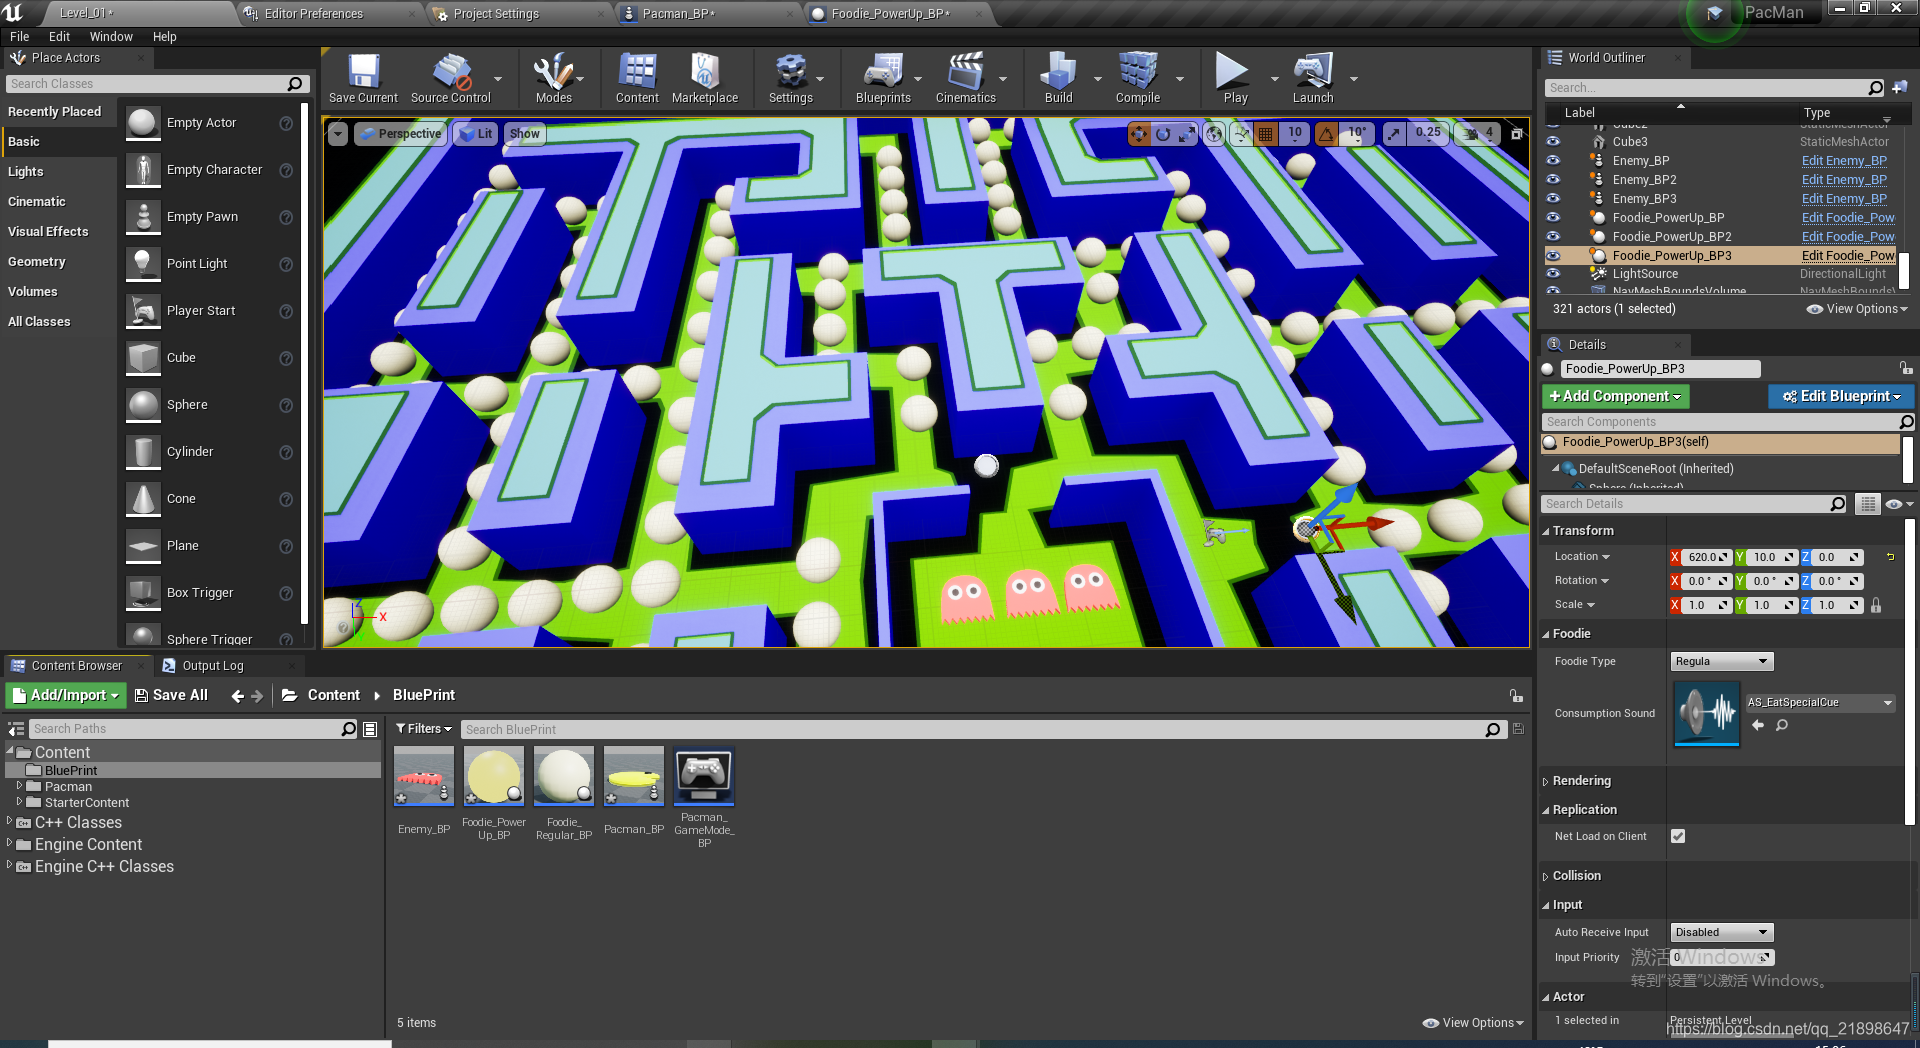Open Auto Receive Input dropdown
This screenshot has height=1048, width=1920.
pyautogui.click(x=1722, y=932)
